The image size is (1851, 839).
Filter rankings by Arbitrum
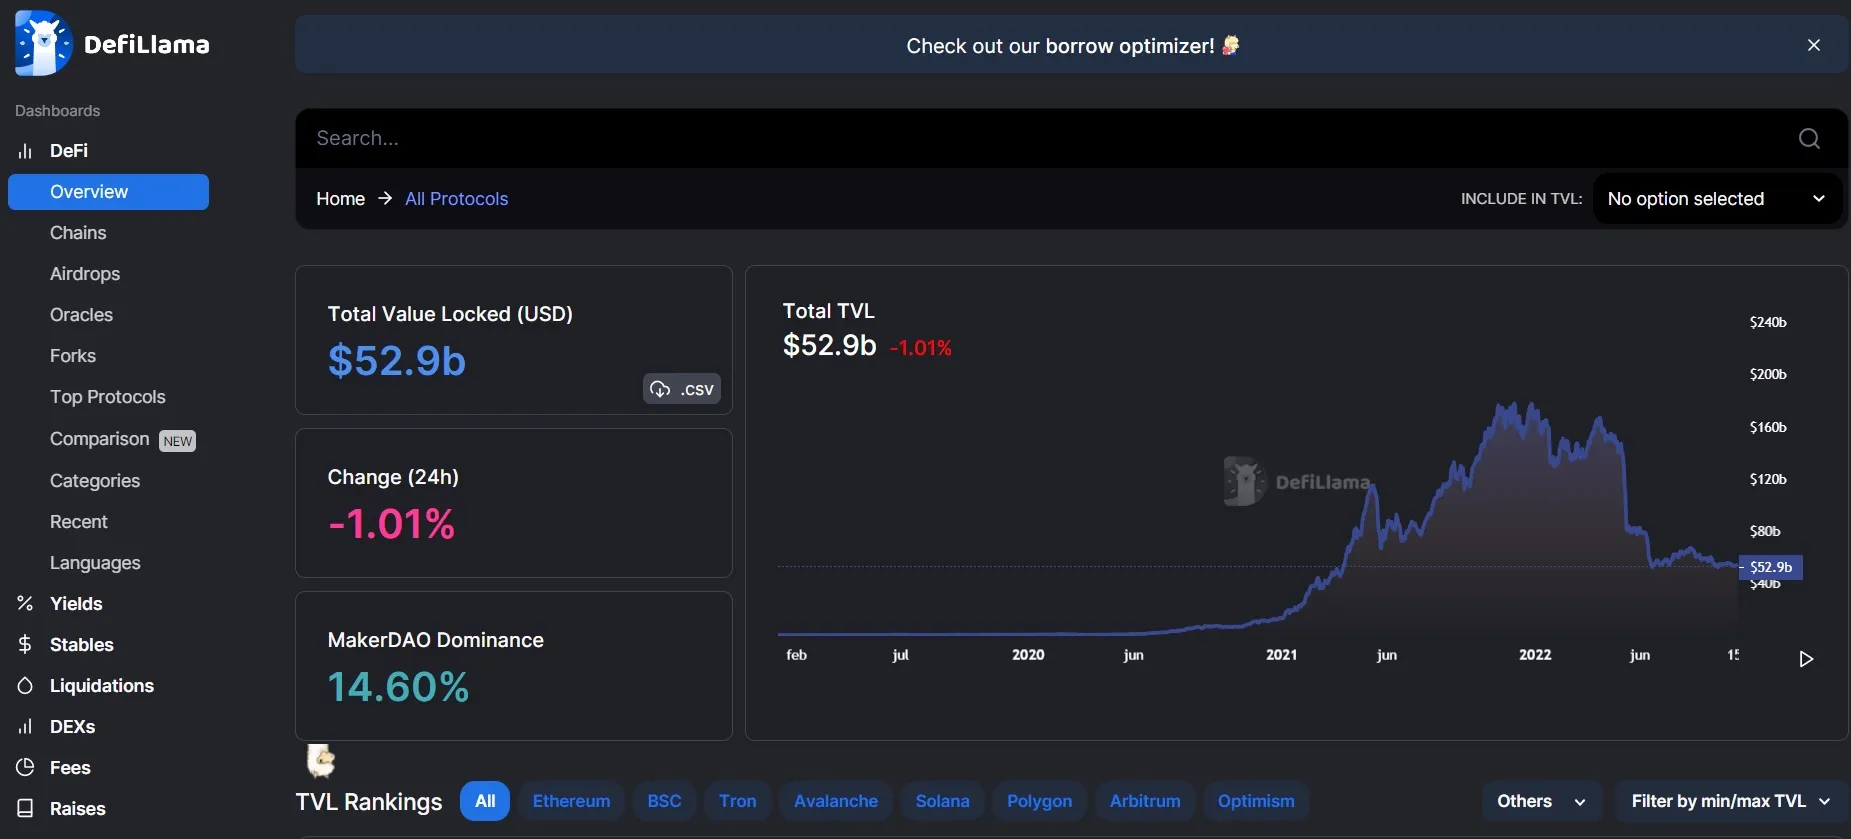[1145, 801]
